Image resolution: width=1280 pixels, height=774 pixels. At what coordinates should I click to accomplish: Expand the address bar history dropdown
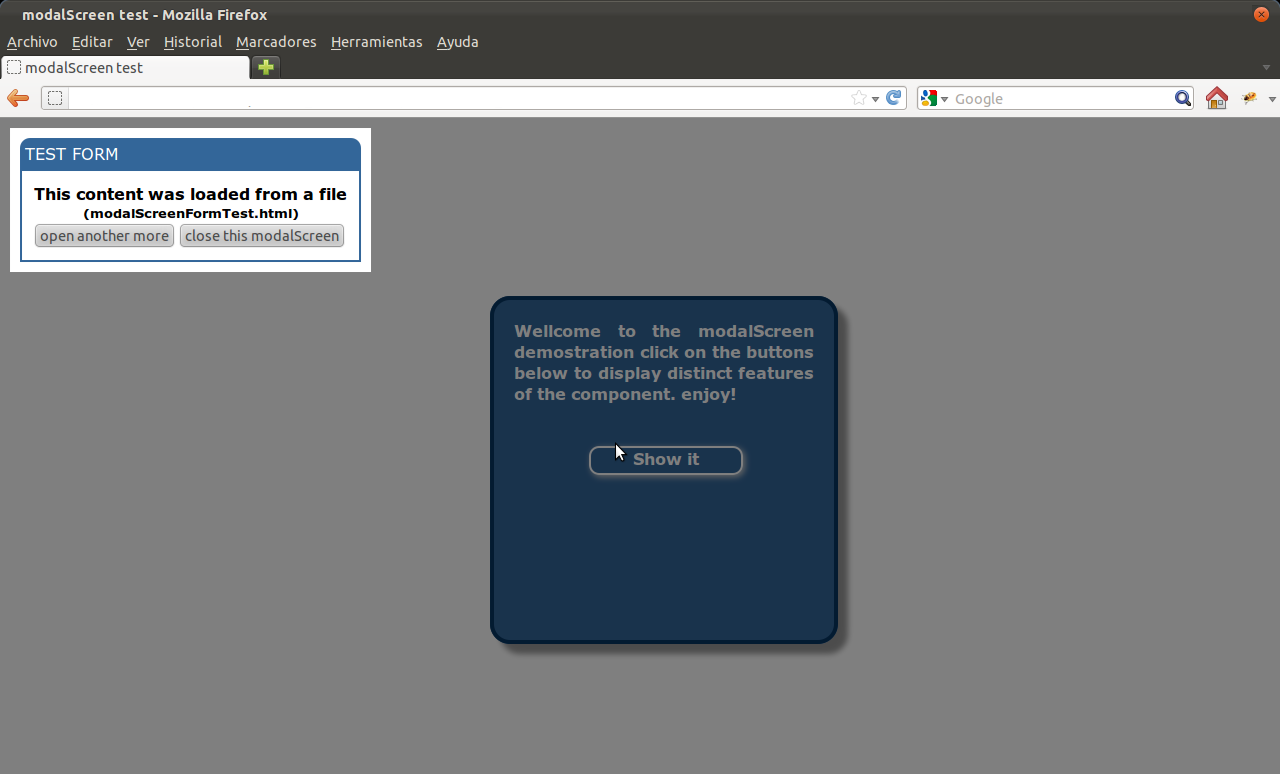(x=874, y=98)
